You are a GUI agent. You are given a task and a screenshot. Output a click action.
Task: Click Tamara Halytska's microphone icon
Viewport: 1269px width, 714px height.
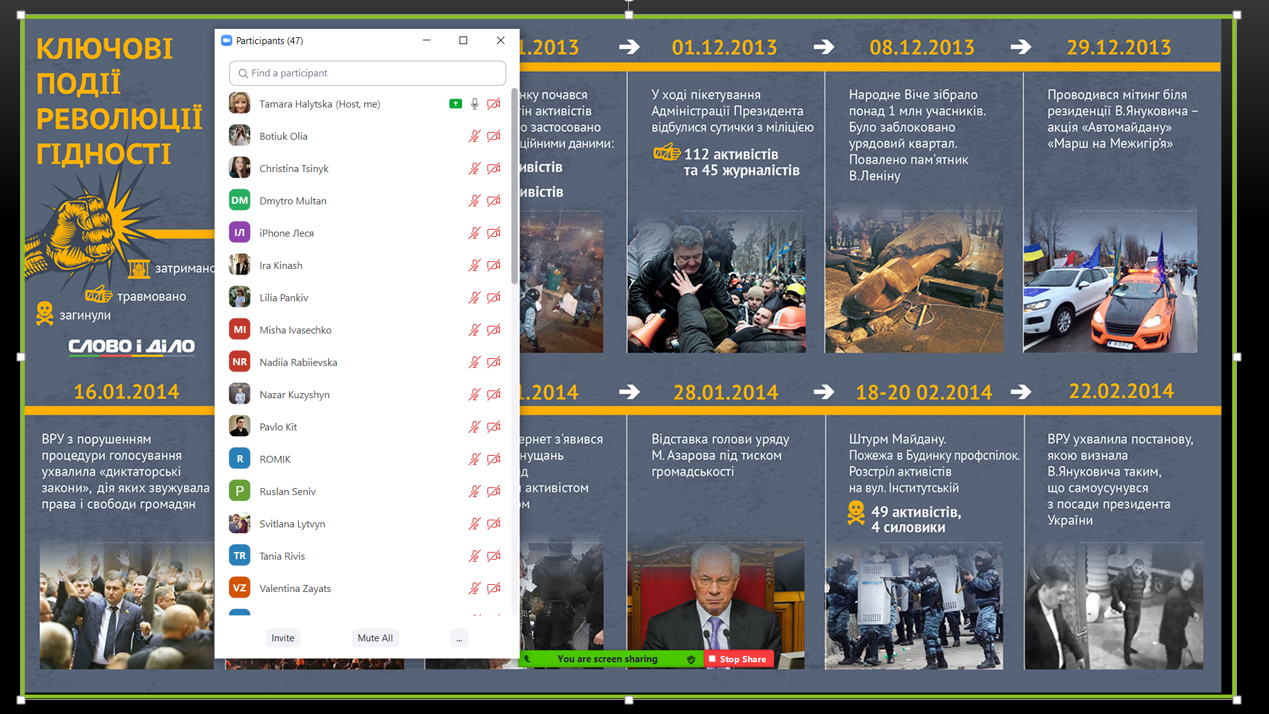(475, 104)
